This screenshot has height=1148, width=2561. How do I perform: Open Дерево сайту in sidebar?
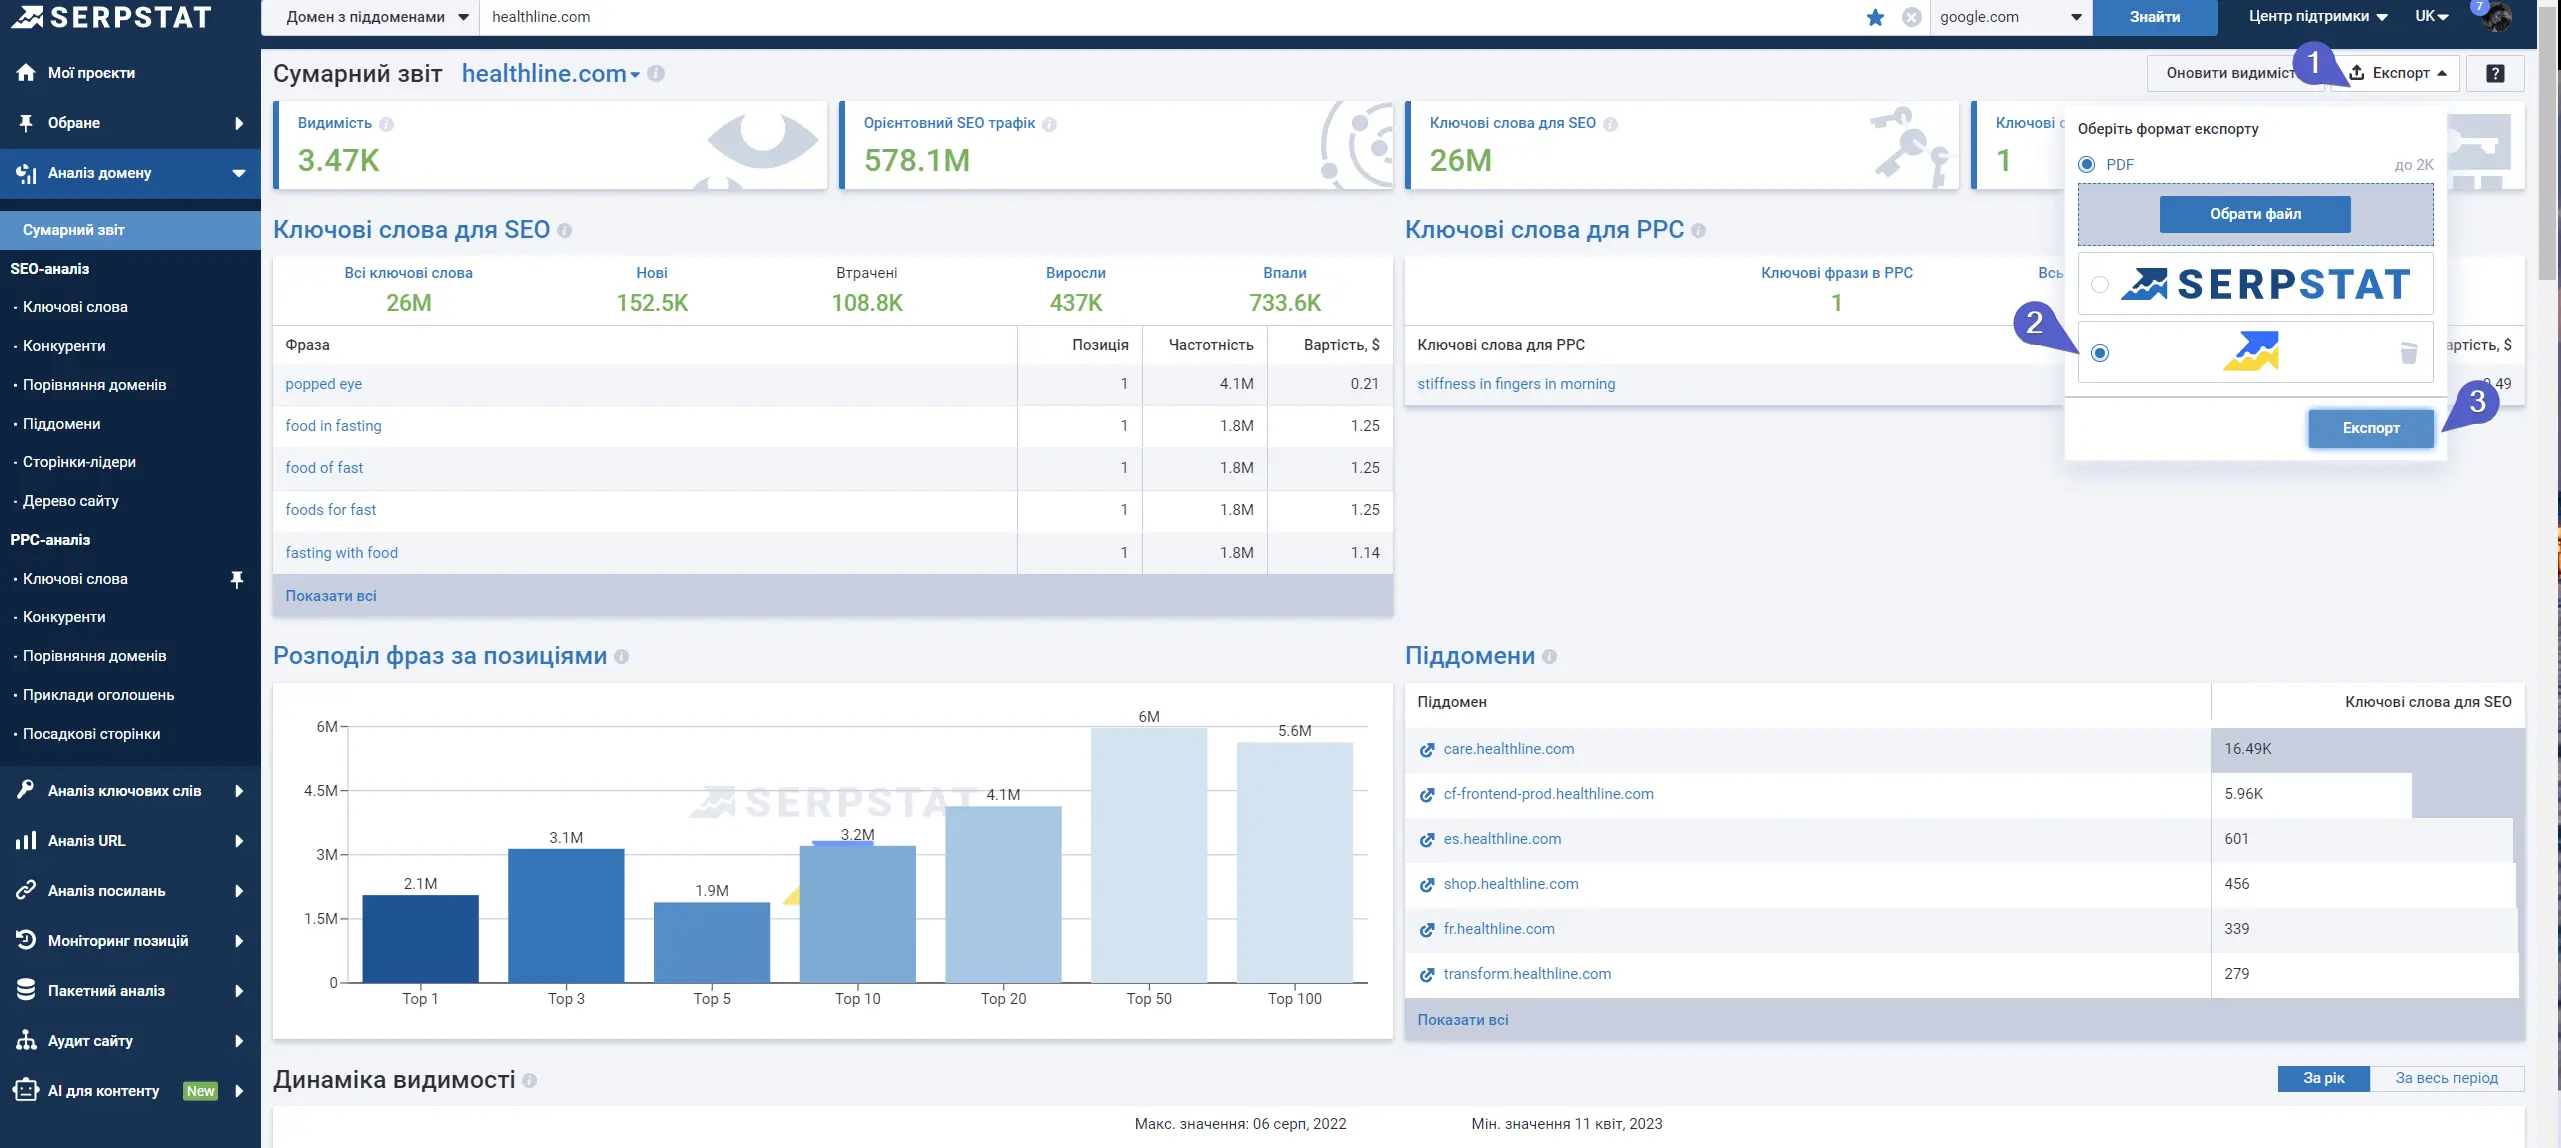coord(70,501)
